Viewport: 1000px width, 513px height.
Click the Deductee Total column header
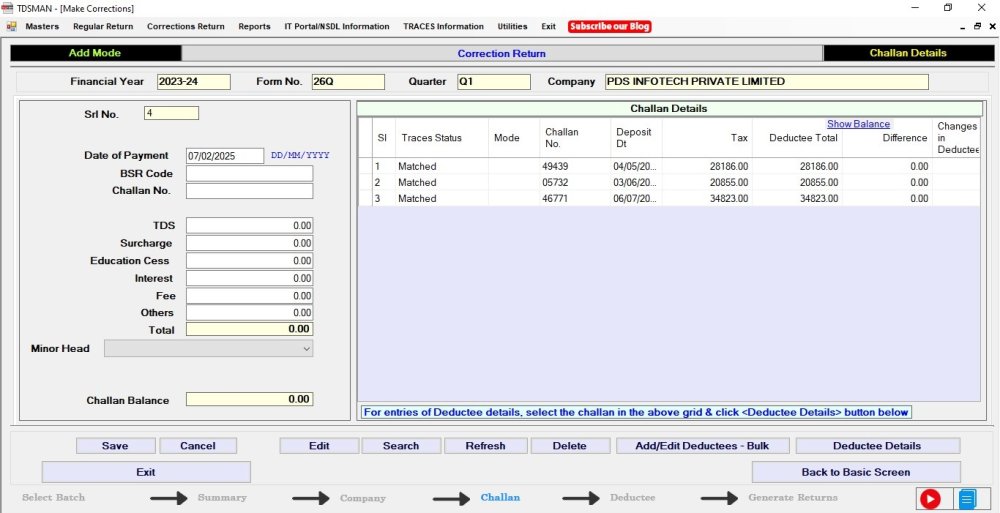point(797,138)
